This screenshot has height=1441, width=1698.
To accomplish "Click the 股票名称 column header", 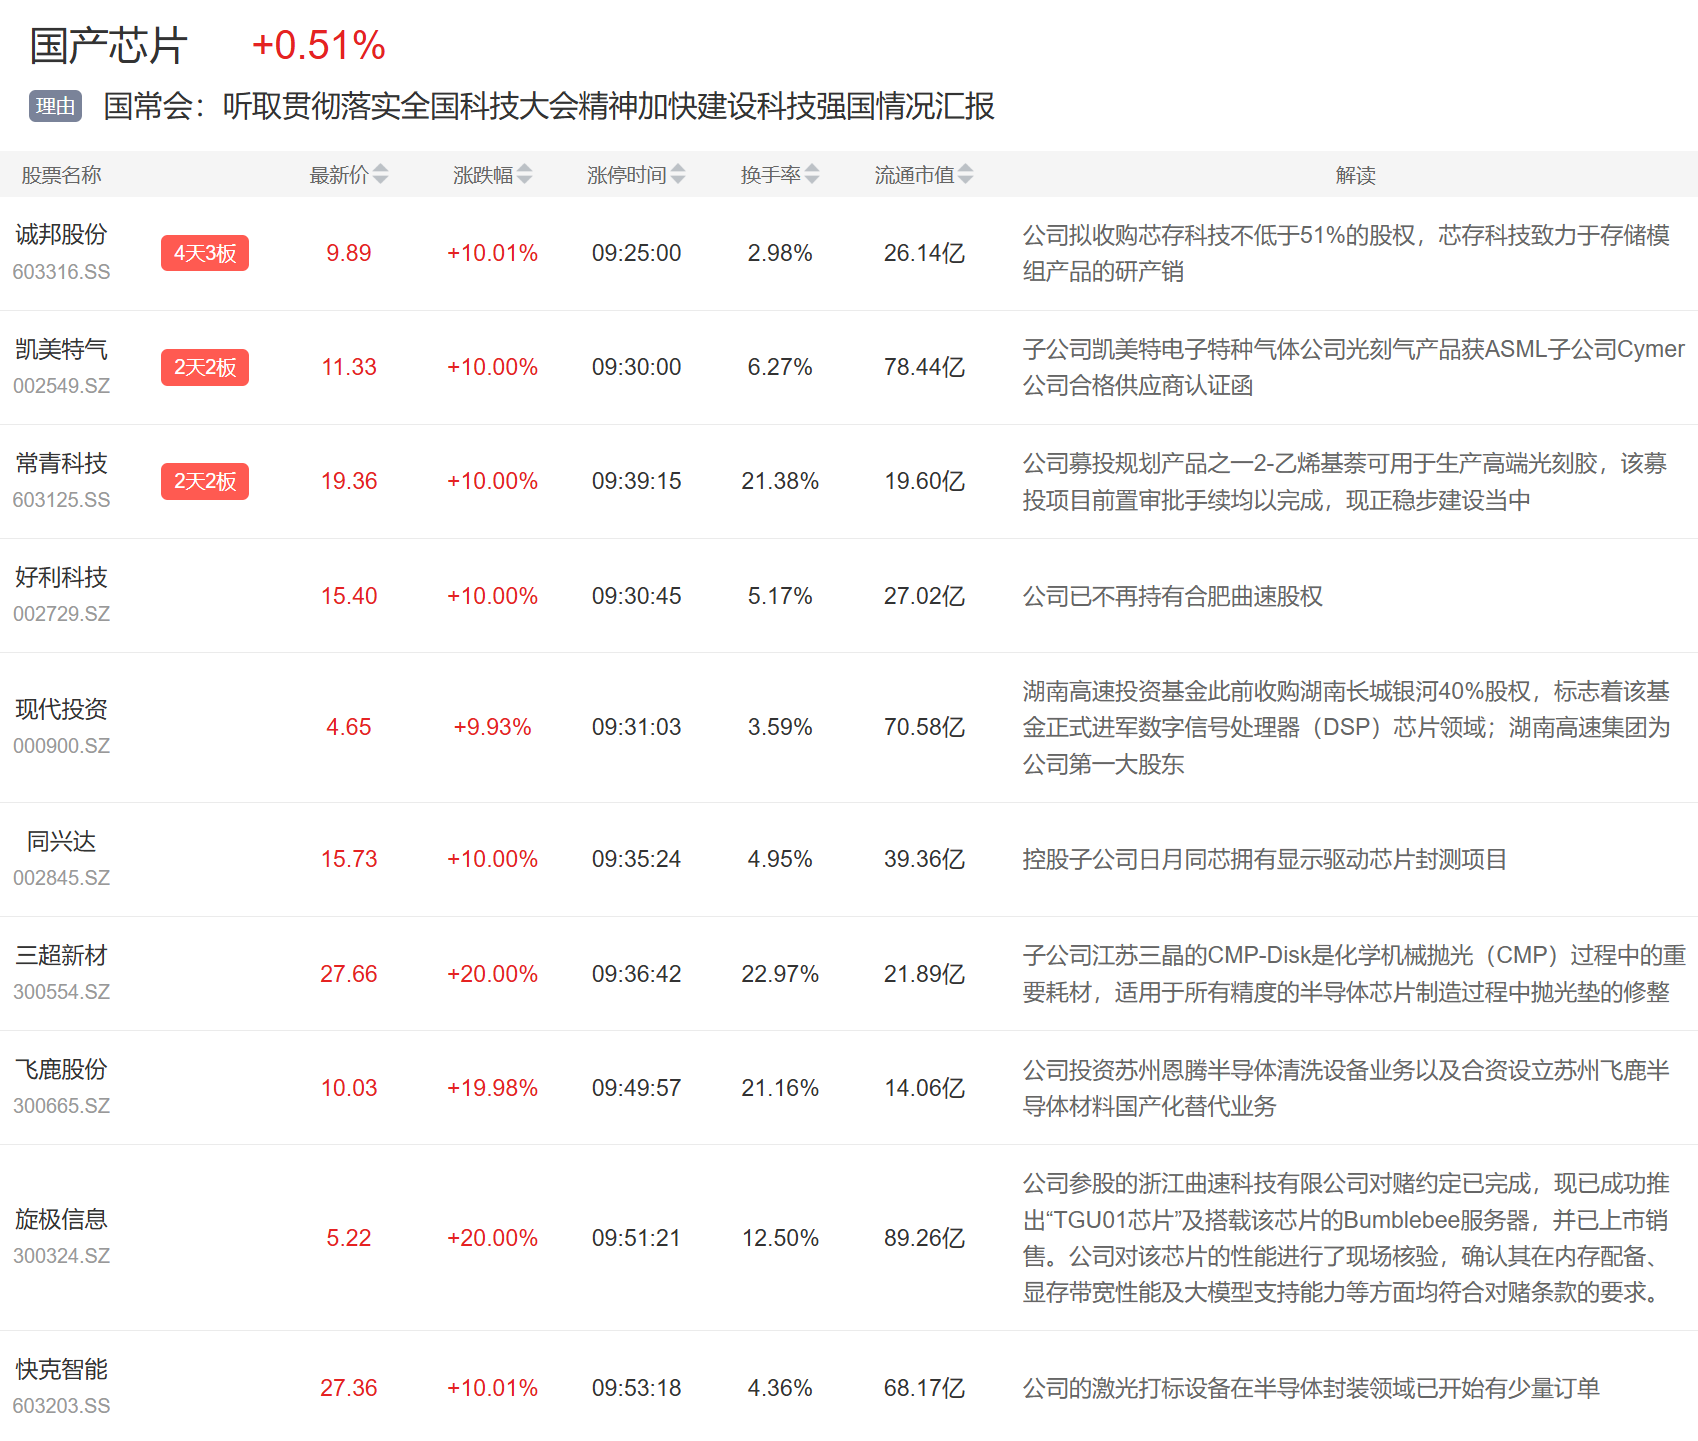I will 61,175.
